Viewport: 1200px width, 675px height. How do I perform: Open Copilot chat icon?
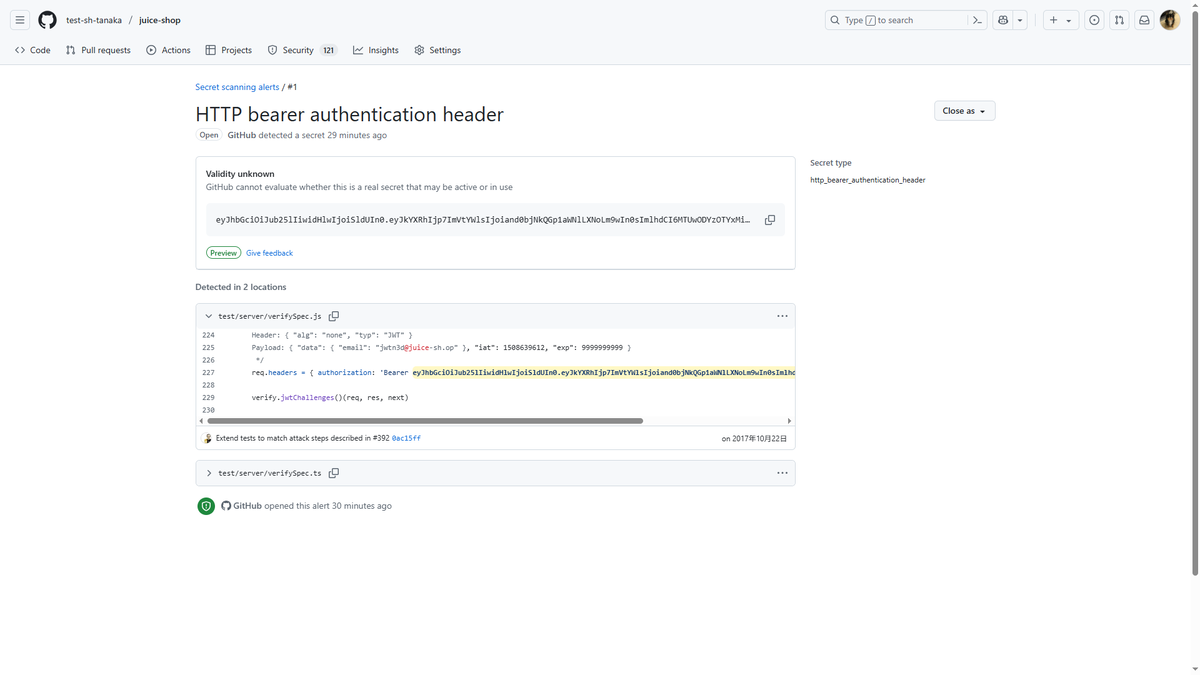(1003, 20)
